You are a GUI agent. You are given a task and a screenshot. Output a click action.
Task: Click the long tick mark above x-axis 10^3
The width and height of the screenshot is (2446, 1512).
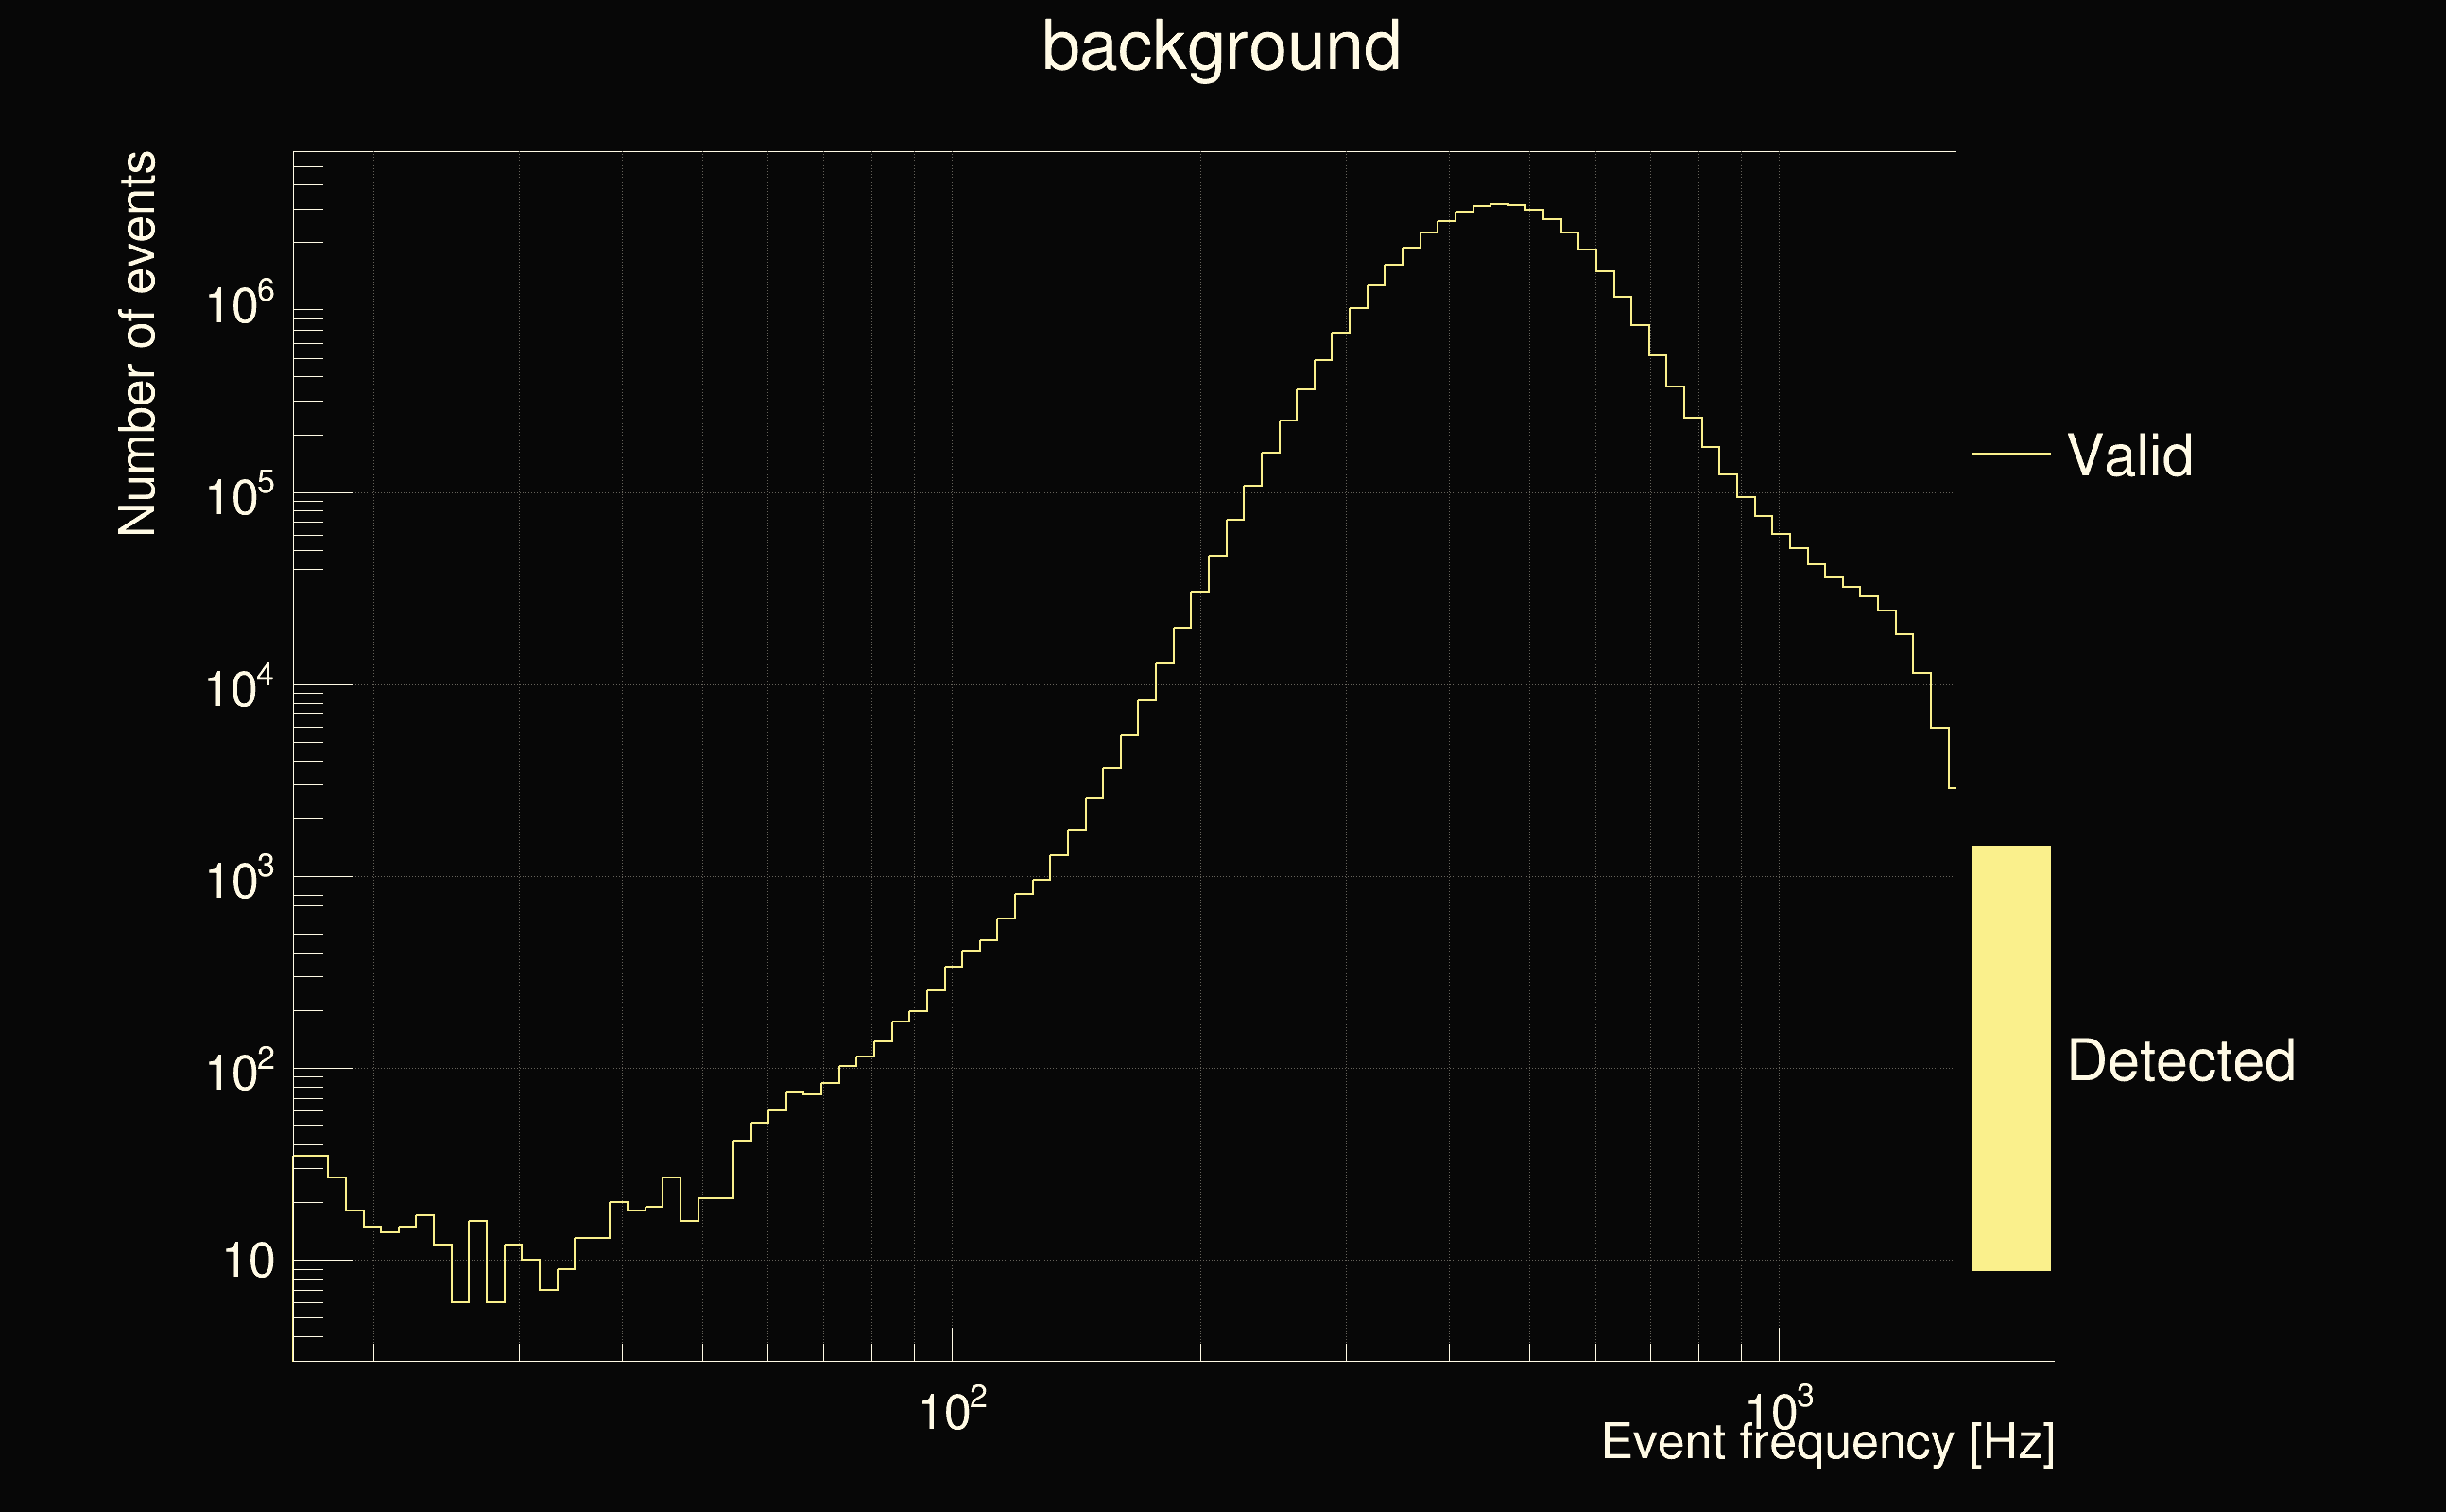point(1779,1343)
